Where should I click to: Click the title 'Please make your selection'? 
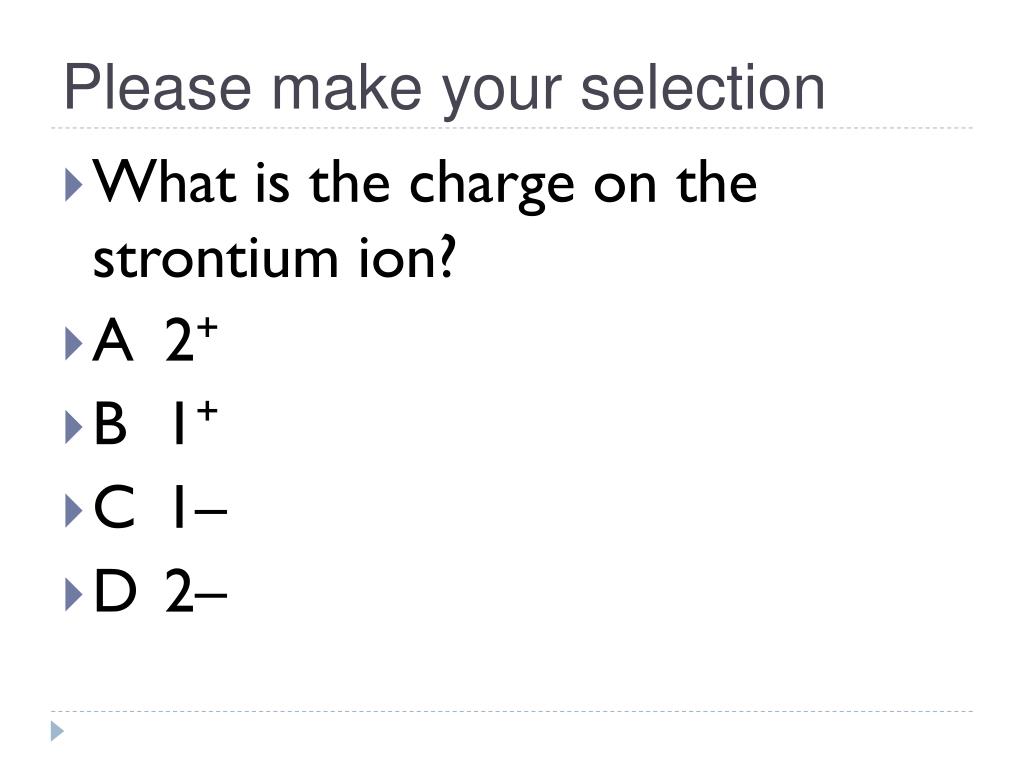tap(444, 89)
